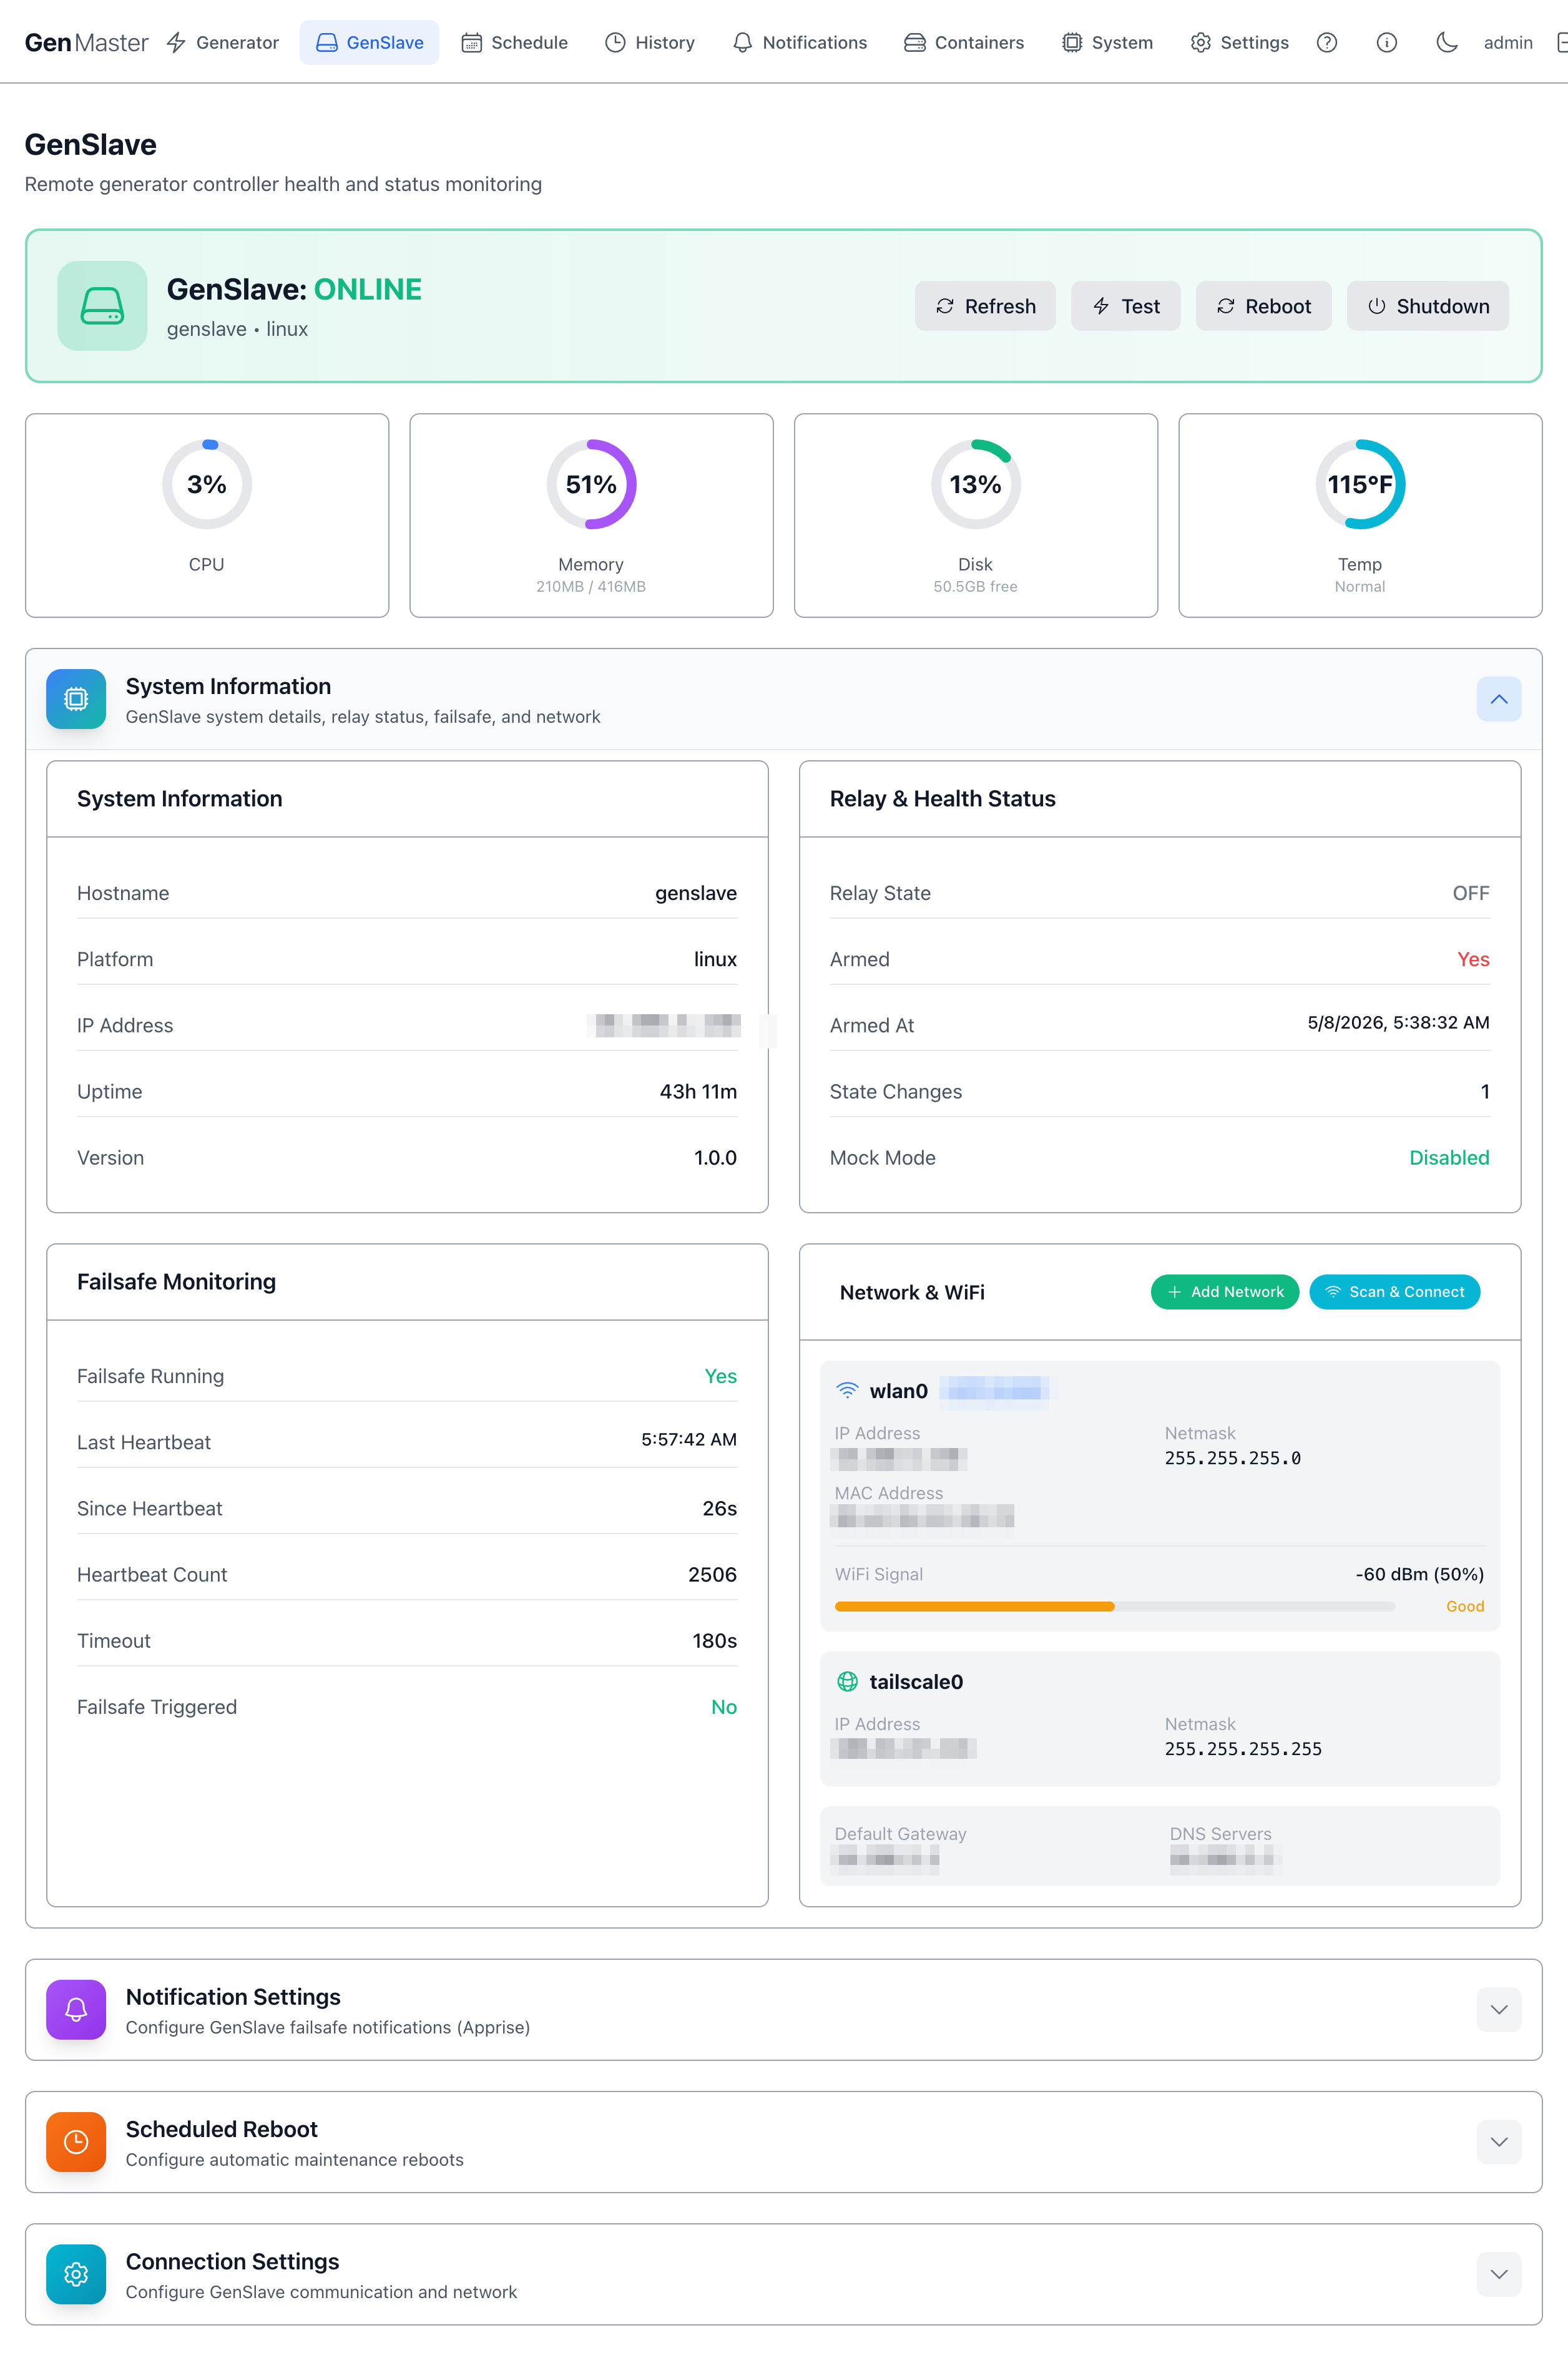This screenshot has width=1568, height=2363.
Task: Click the wlan0 Netmask 255.255.255.0
Action: tap(1232, 1457)
